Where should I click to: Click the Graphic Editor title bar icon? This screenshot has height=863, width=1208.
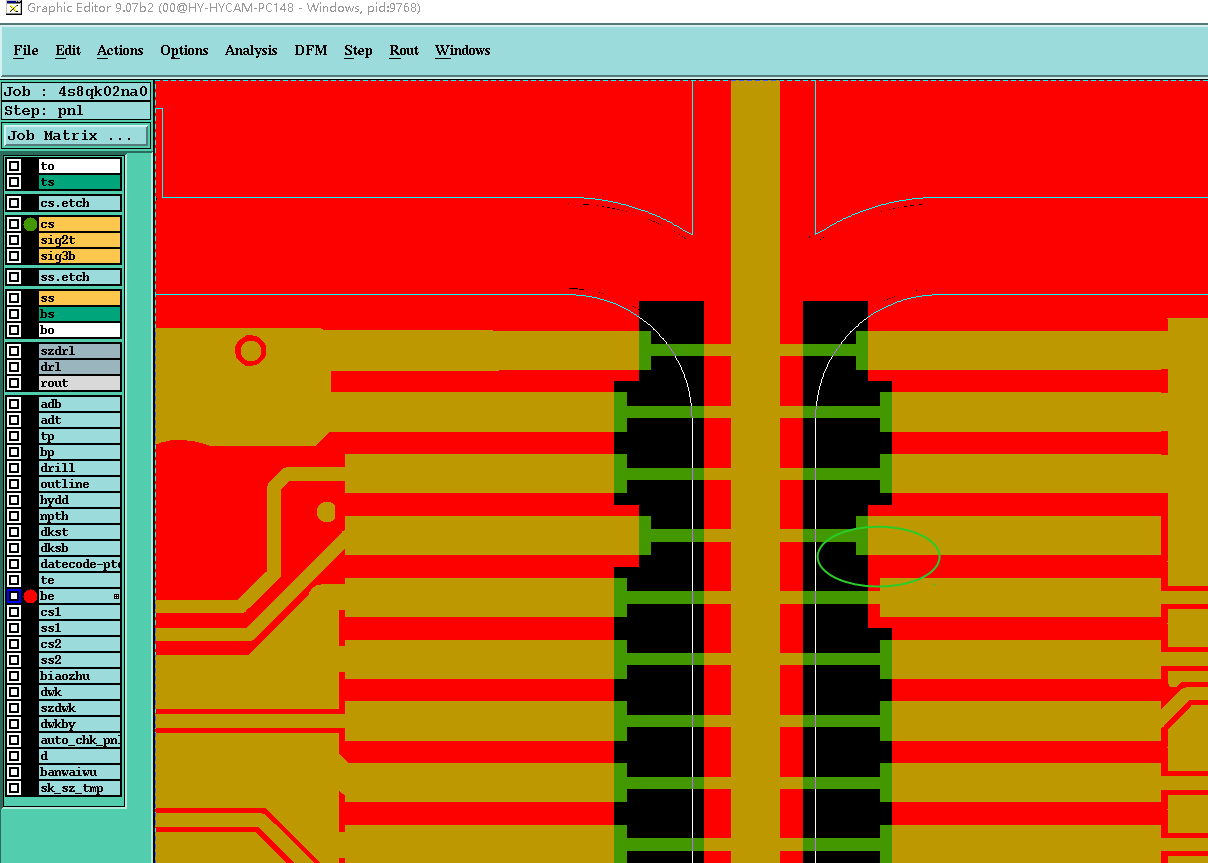tap(14, 8)
